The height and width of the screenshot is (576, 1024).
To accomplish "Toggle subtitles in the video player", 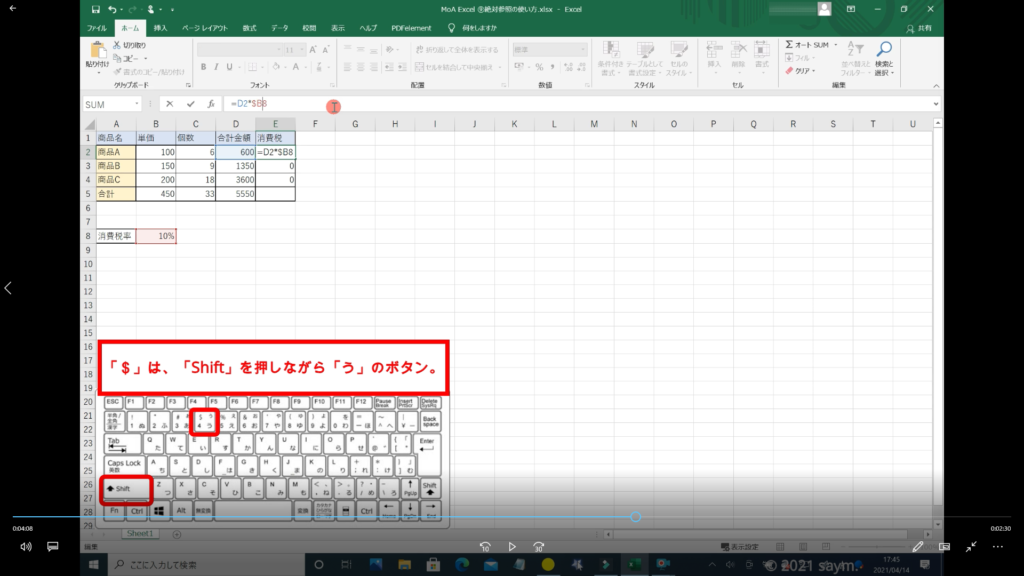I will [53, 547].
